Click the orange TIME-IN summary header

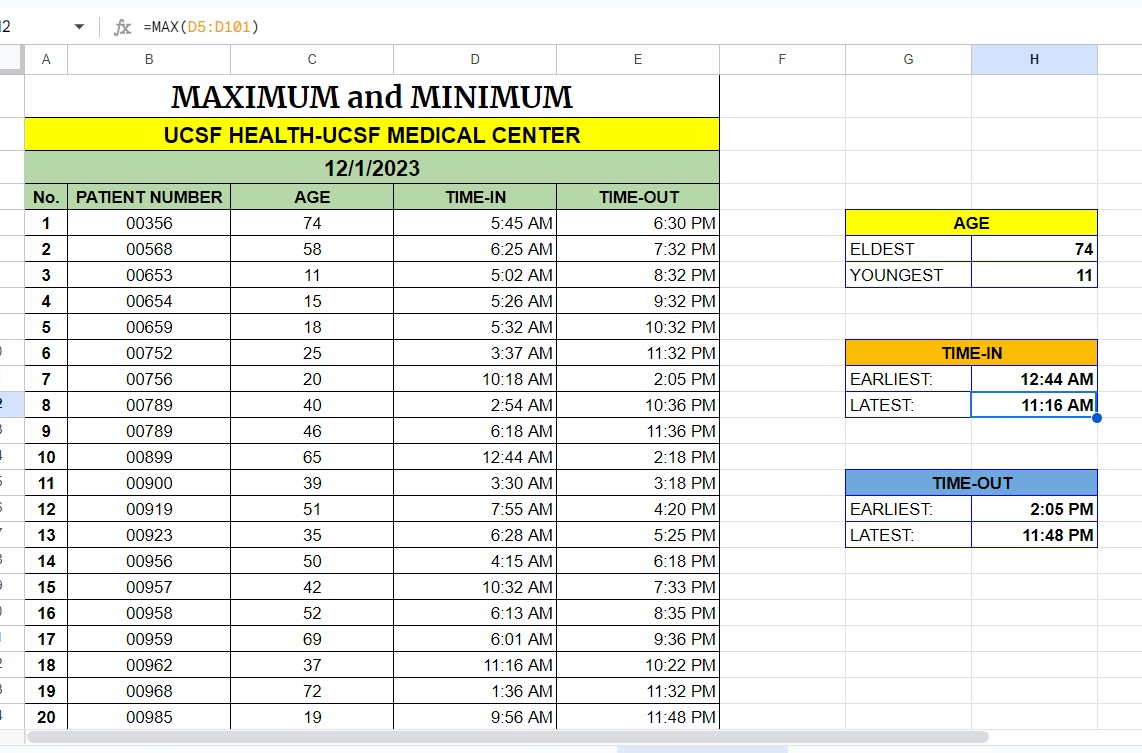tap(972, 353)
